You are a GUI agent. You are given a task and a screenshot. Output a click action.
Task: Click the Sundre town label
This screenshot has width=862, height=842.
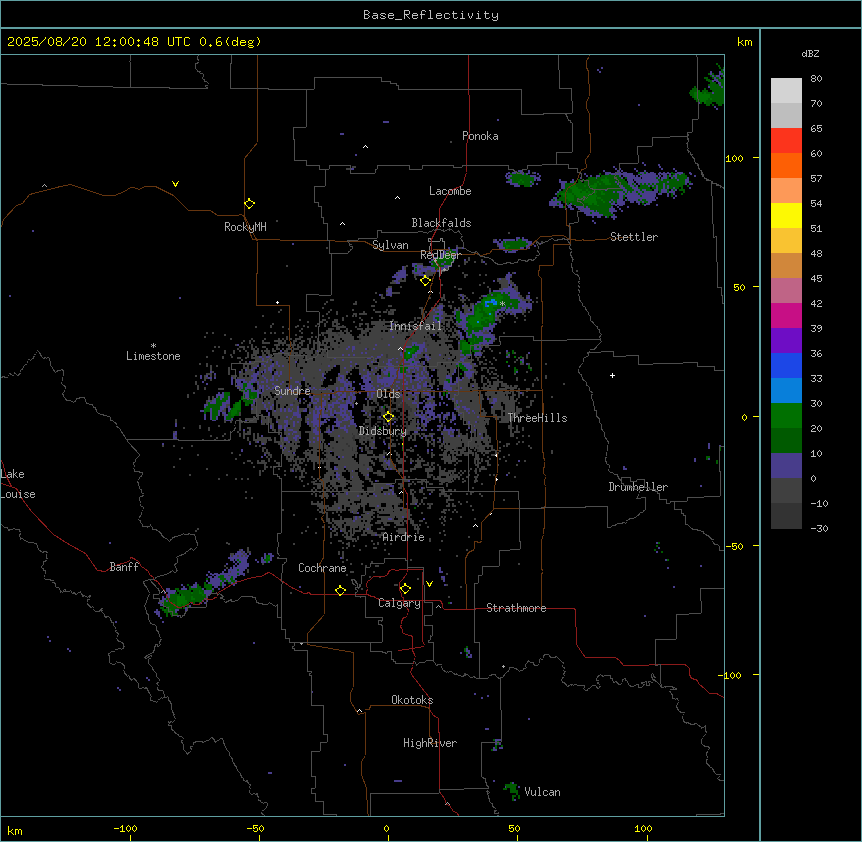point(292,391)
